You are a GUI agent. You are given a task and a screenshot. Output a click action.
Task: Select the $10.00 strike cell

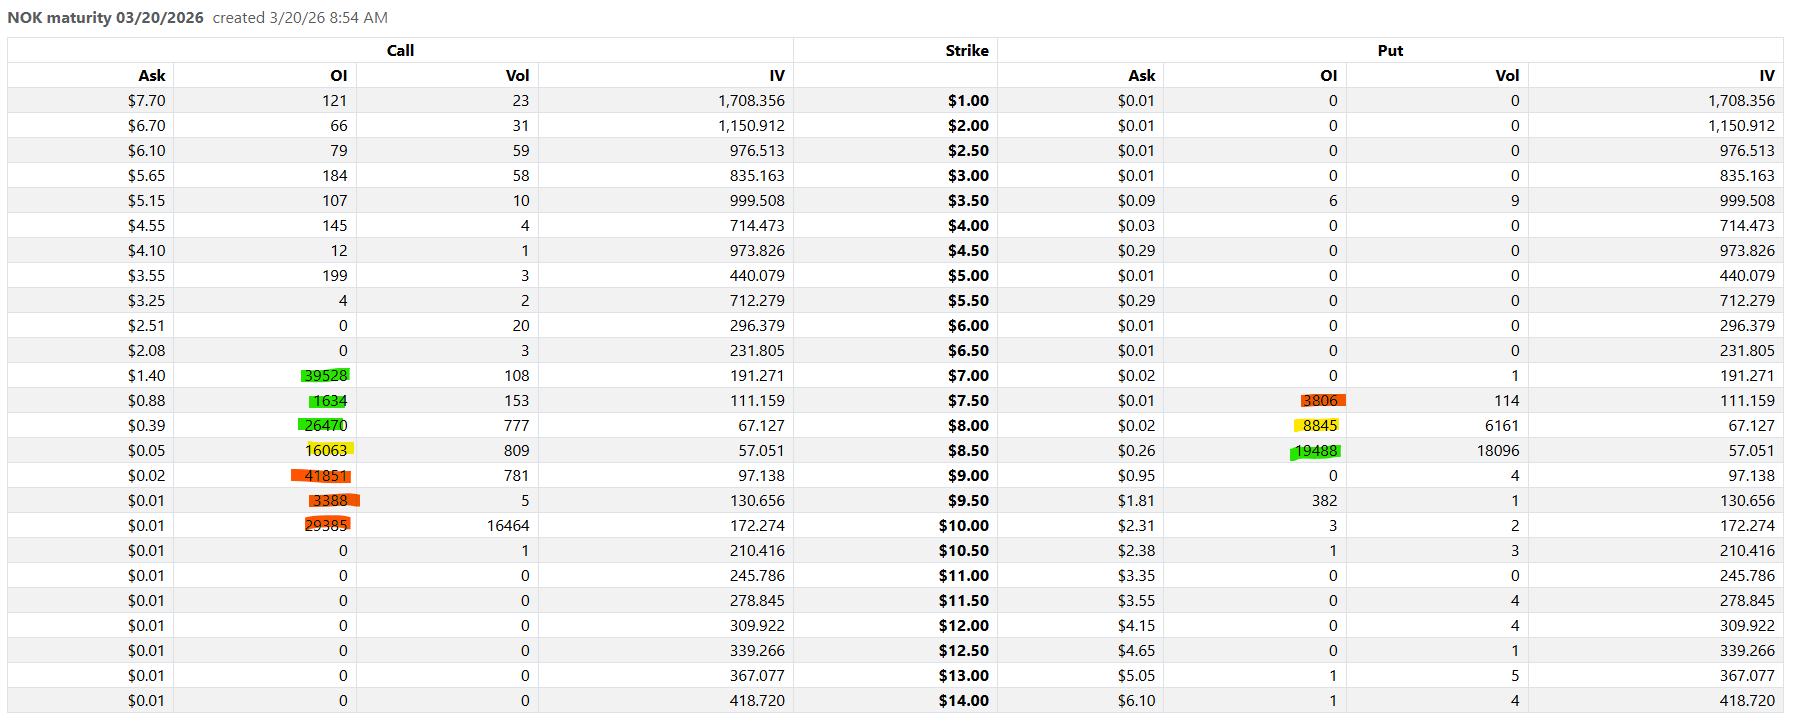pos(964,526)
